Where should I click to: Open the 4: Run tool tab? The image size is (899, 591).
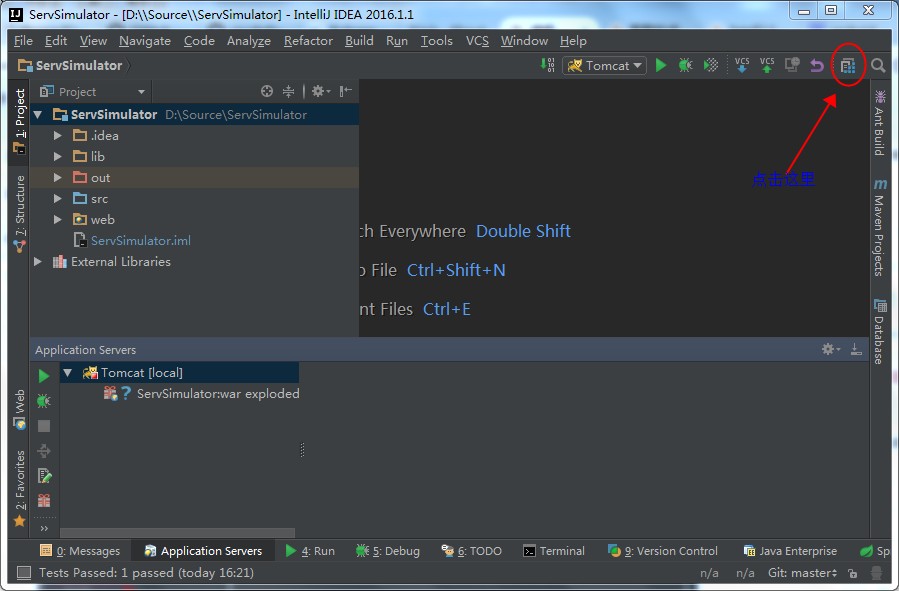click(310, 551)
